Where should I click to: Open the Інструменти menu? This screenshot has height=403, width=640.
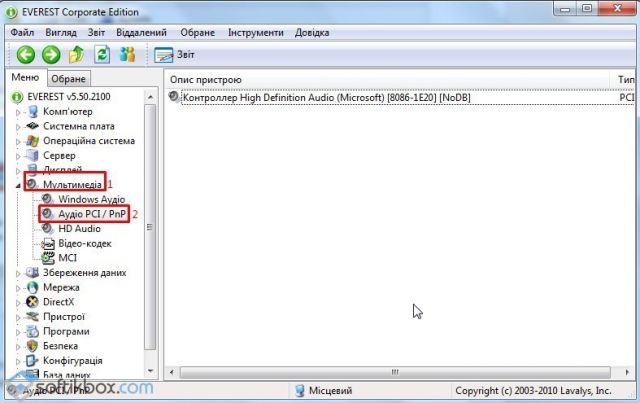tap(256, 32)
